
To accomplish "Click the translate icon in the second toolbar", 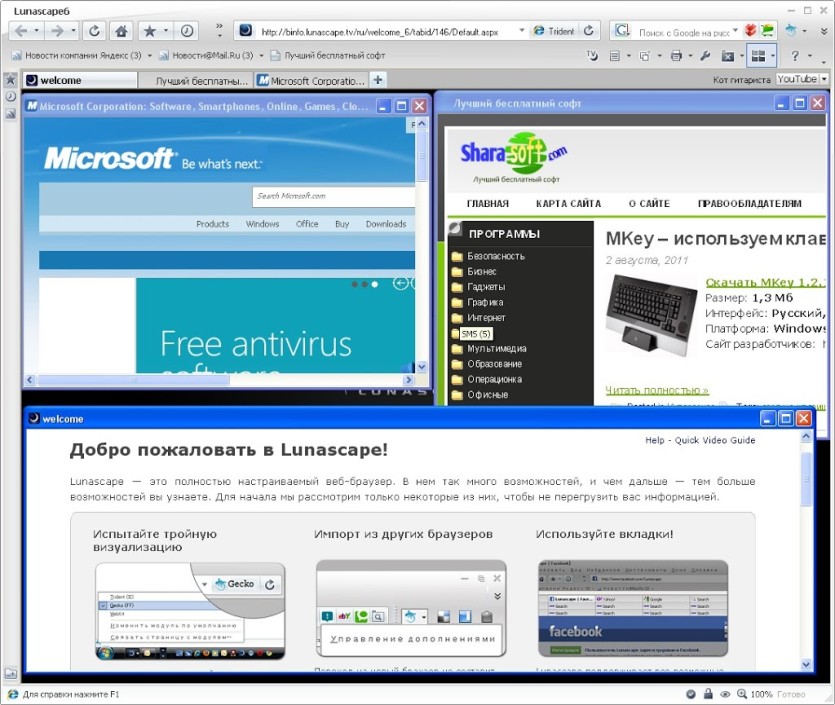I will (x=592, y=55).
